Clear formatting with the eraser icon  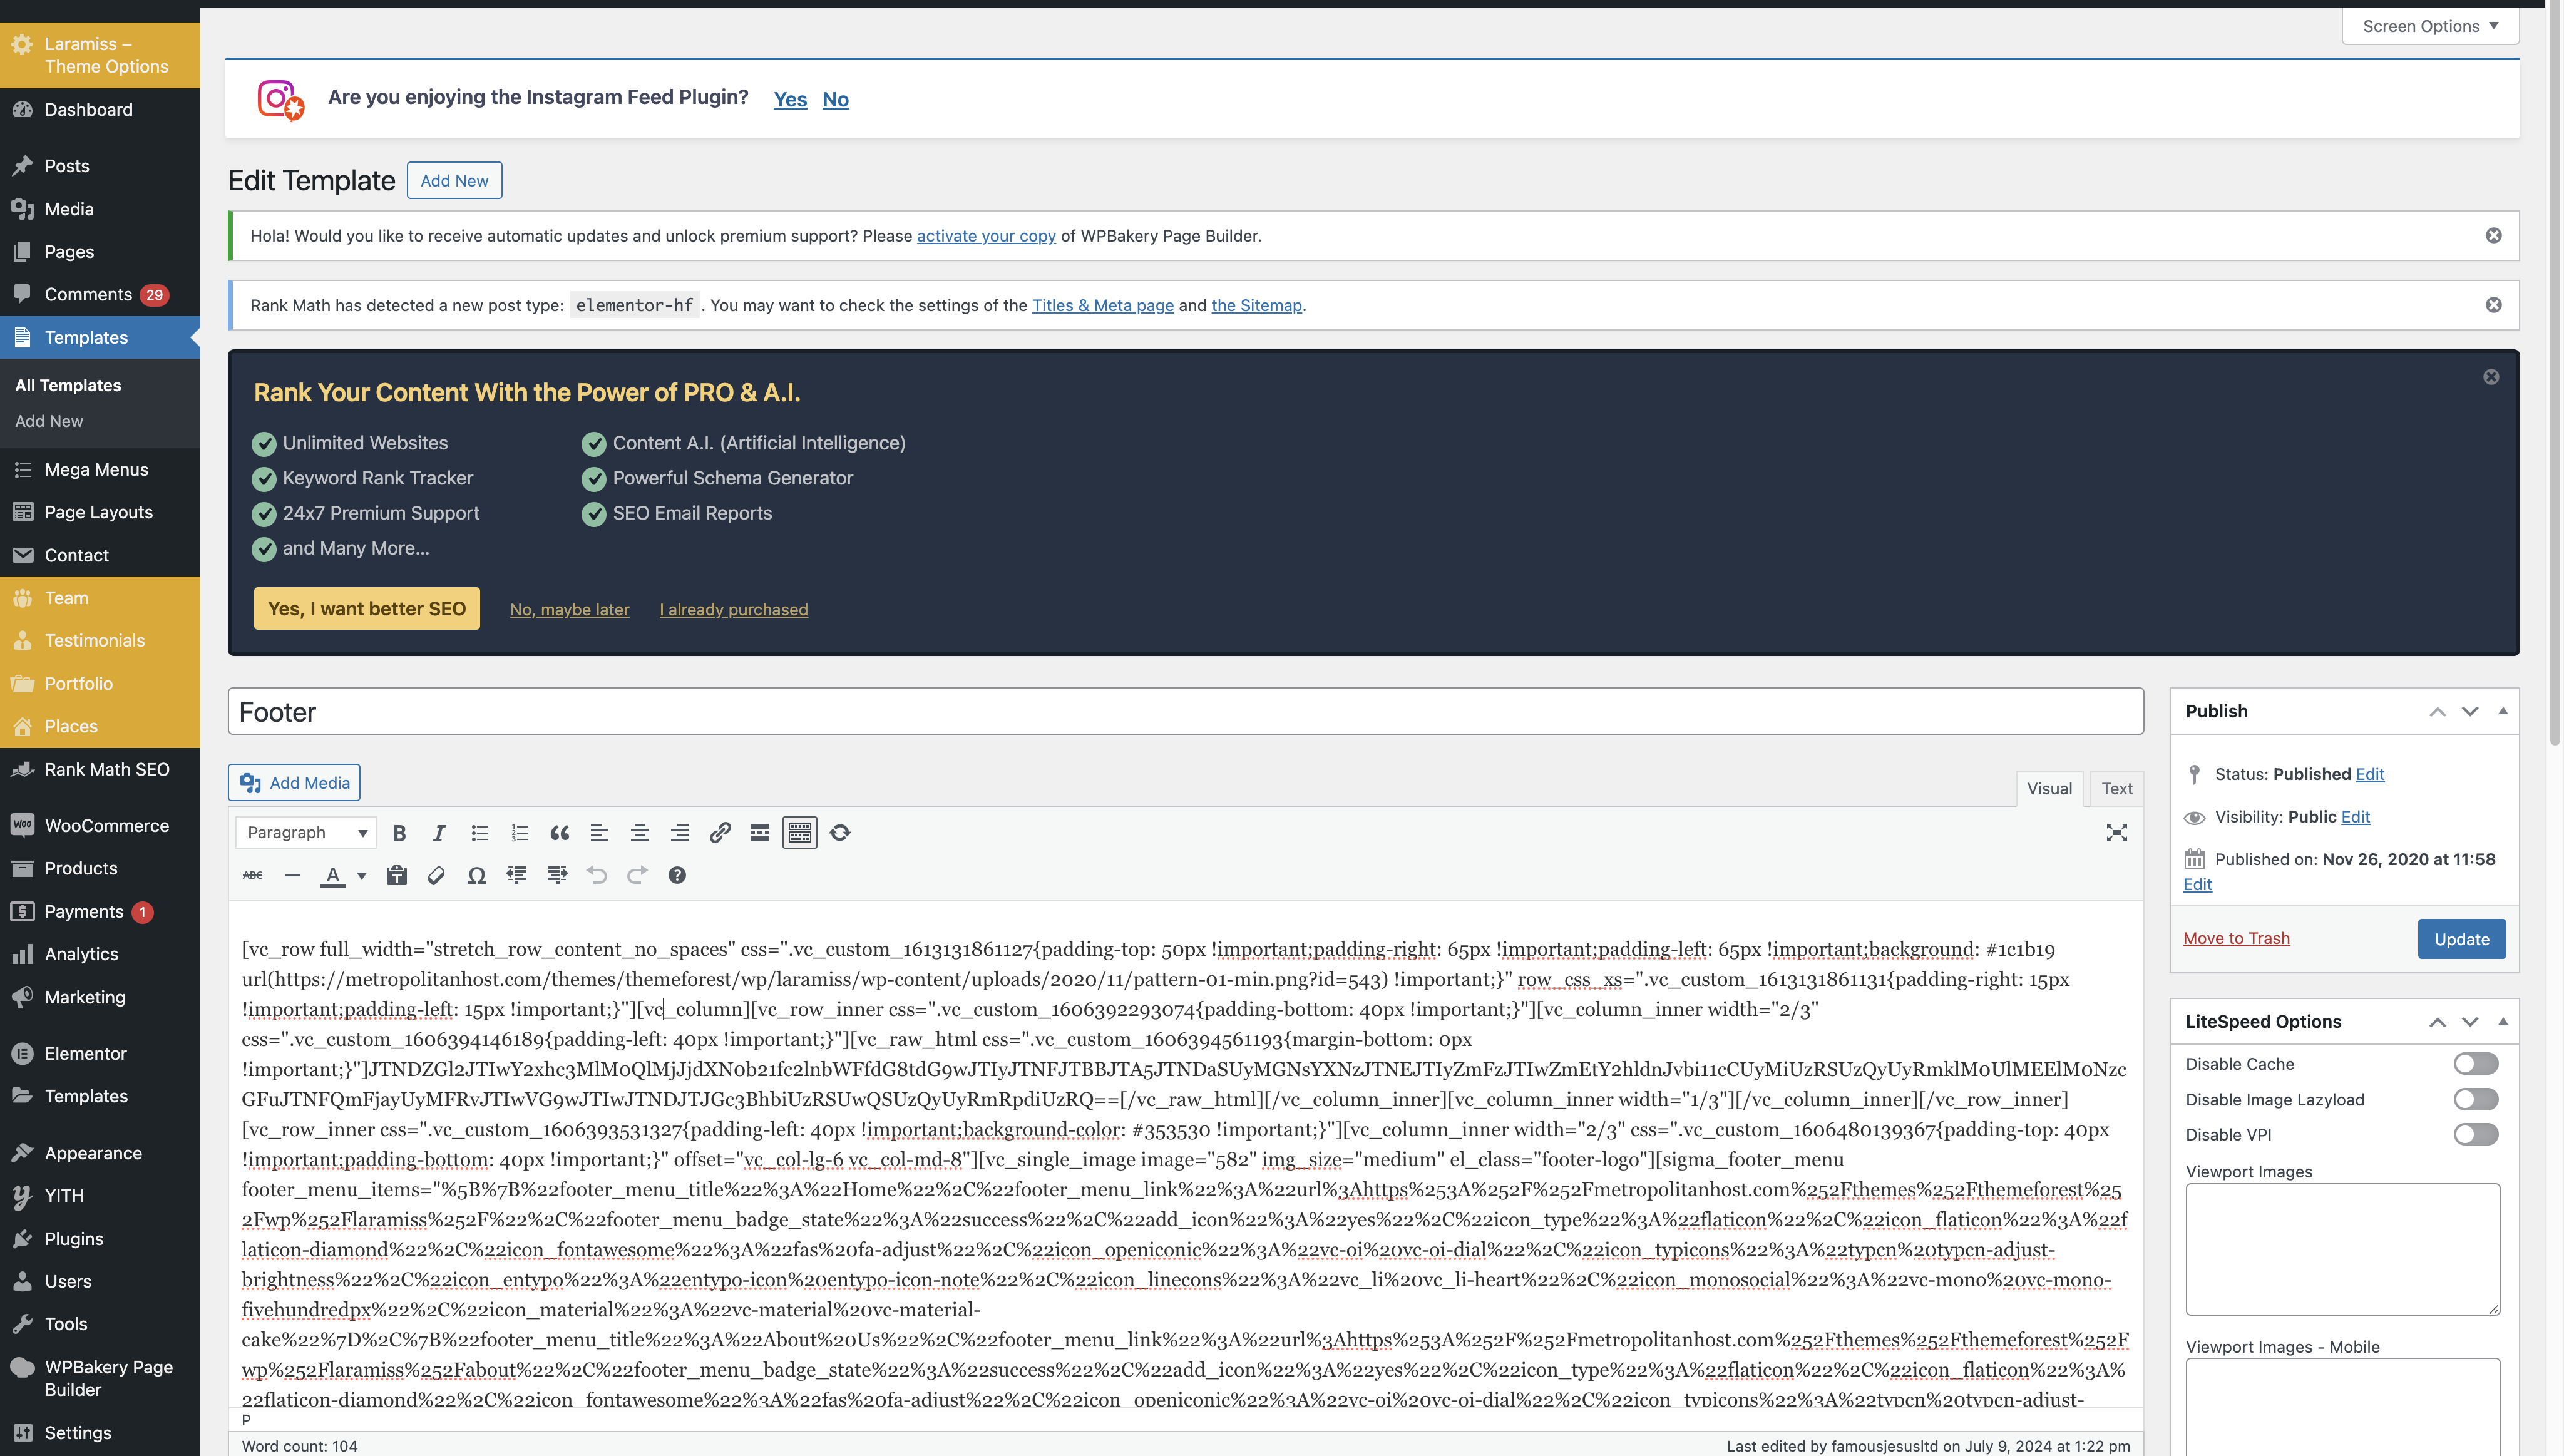pyautogui.click(x=437, y=876)
